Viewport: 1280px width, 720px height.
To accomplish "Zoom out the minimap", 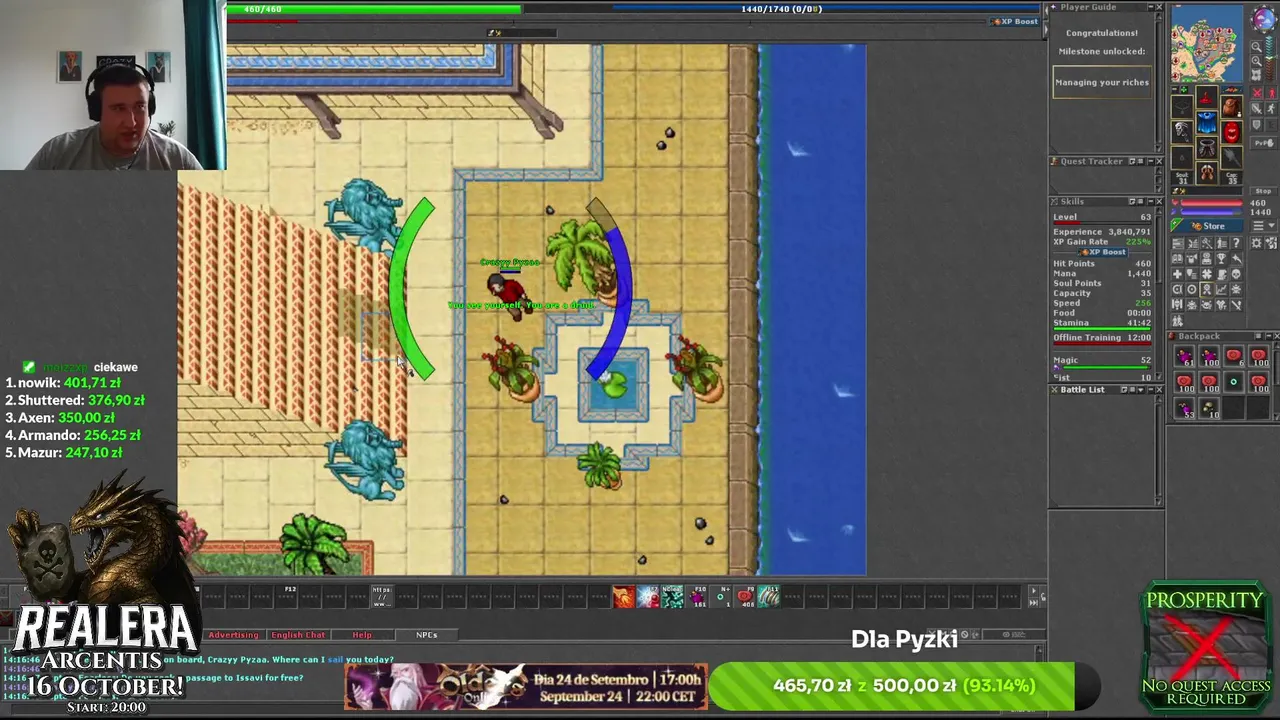I will click(x=1256, y=47).
